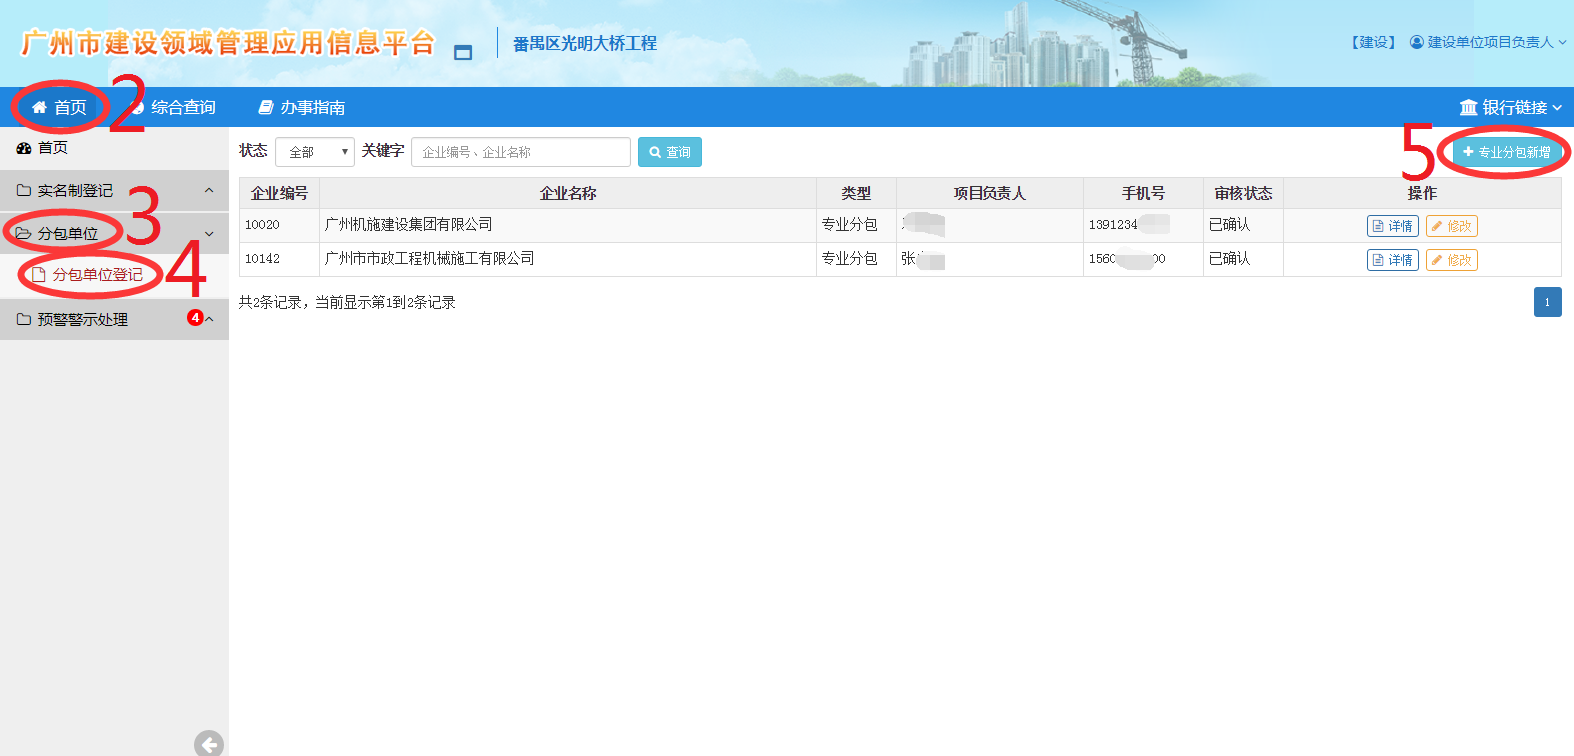Click the 专业分包新增 add button
This screenshot has width=1574, height=756.
click(1507, 152)
